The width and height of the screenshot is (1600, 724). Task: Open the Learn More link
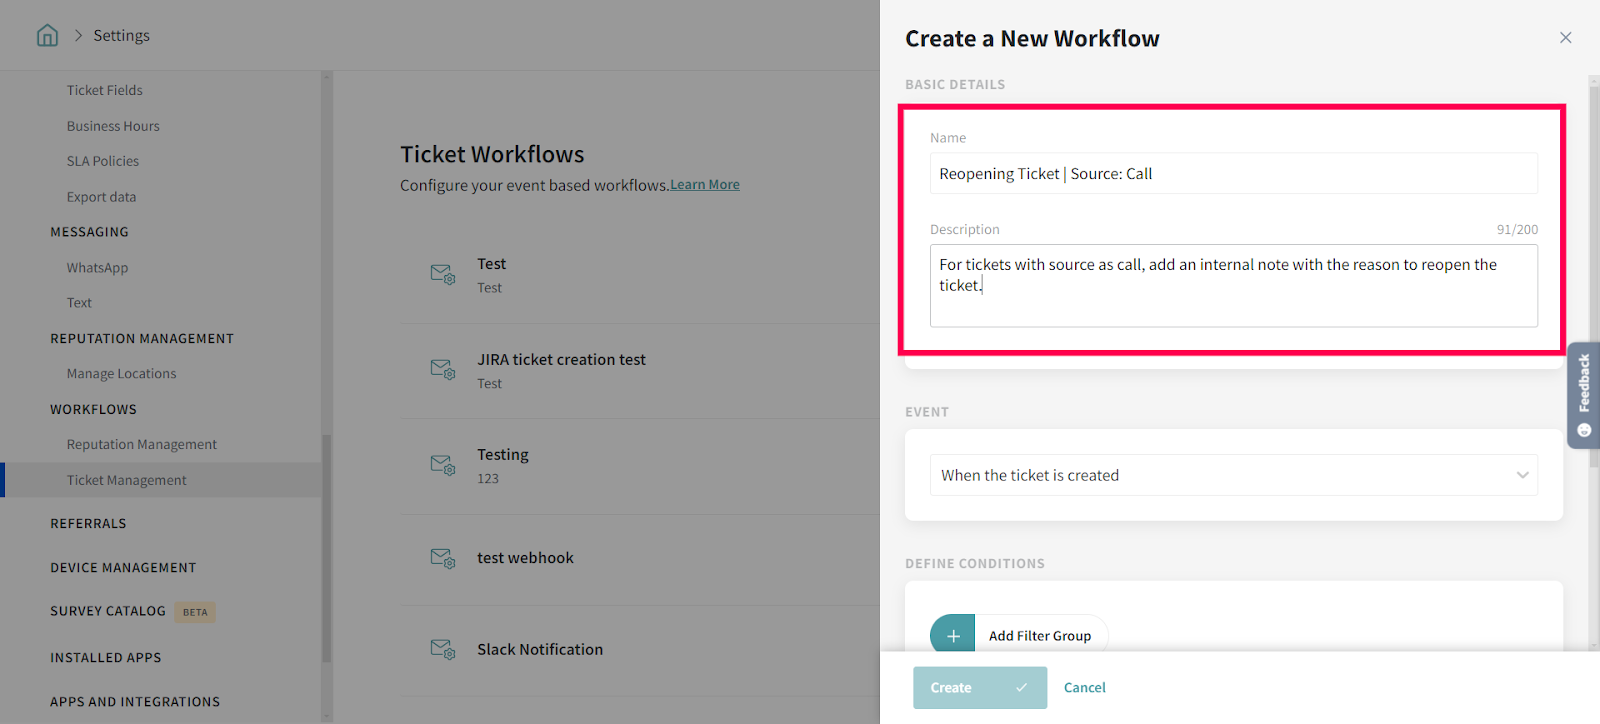(x=705, y=185)
